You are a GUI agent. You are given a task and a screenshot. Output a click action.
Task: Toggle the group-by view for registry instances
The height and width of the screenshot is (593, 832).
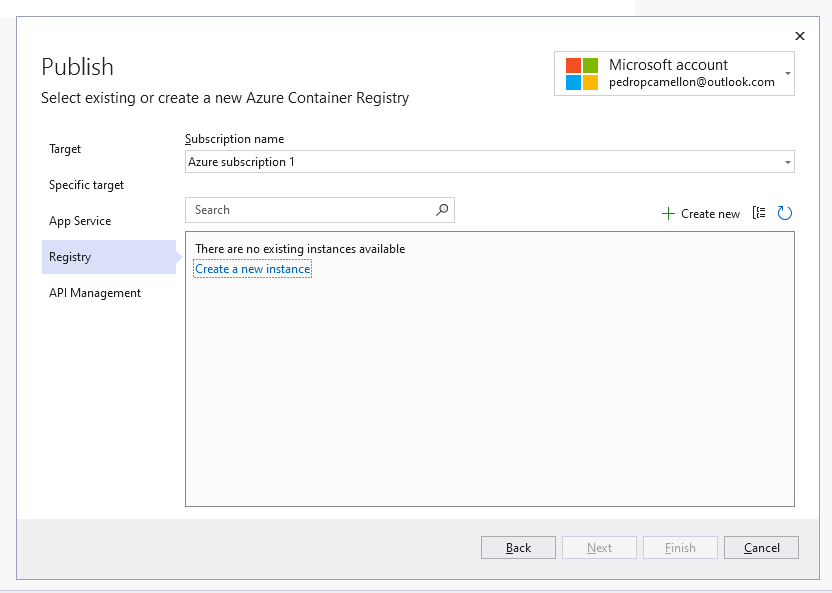click(758, 213)
